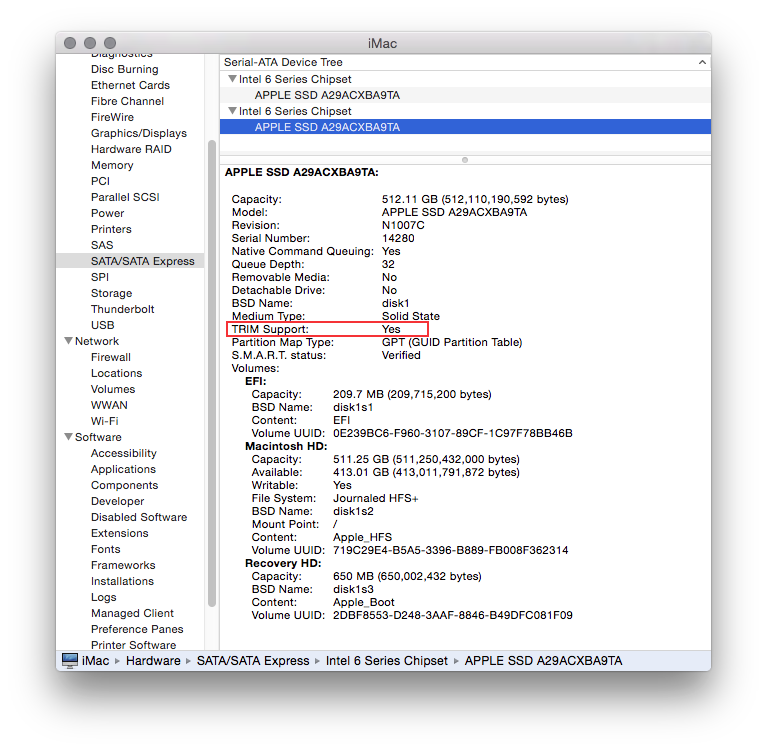Image resolution: width=767 pixels, height=751 pixels.
Task: Click the BSD Name value disk1s2
Action: click(353, 511)
